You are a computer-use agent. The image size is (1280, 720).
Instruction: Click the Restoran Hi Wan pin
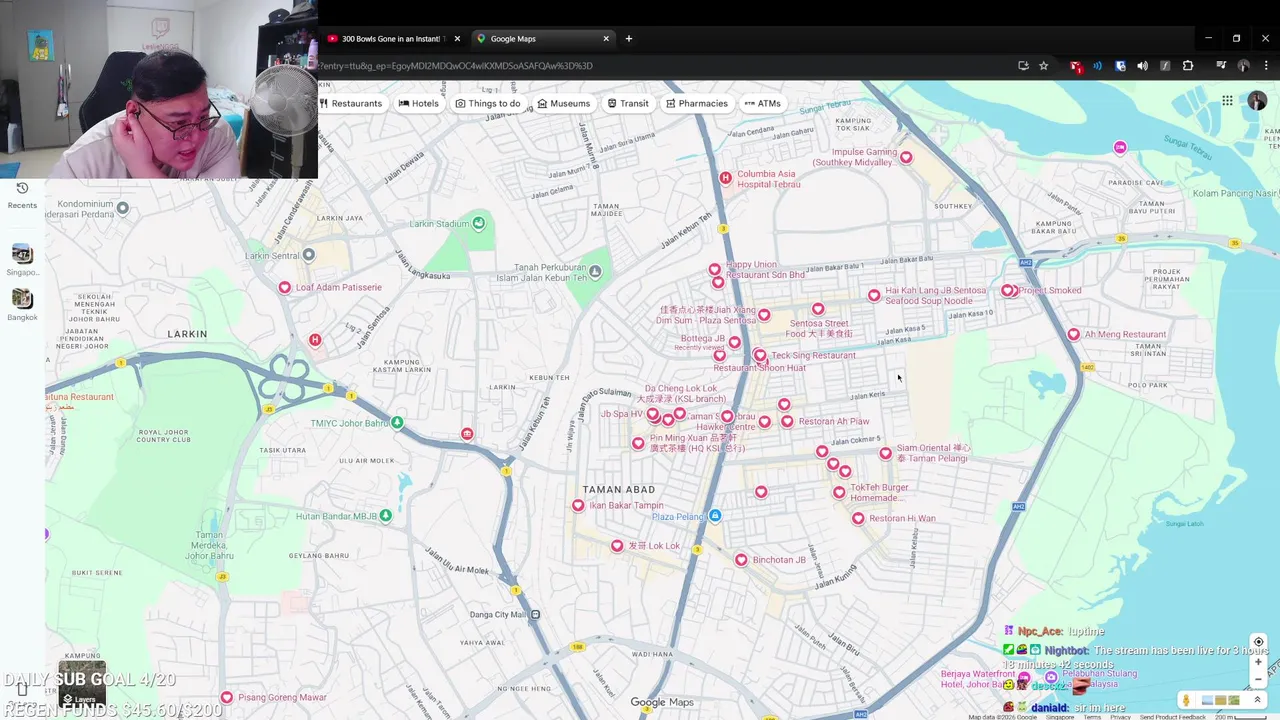(858, 519)
